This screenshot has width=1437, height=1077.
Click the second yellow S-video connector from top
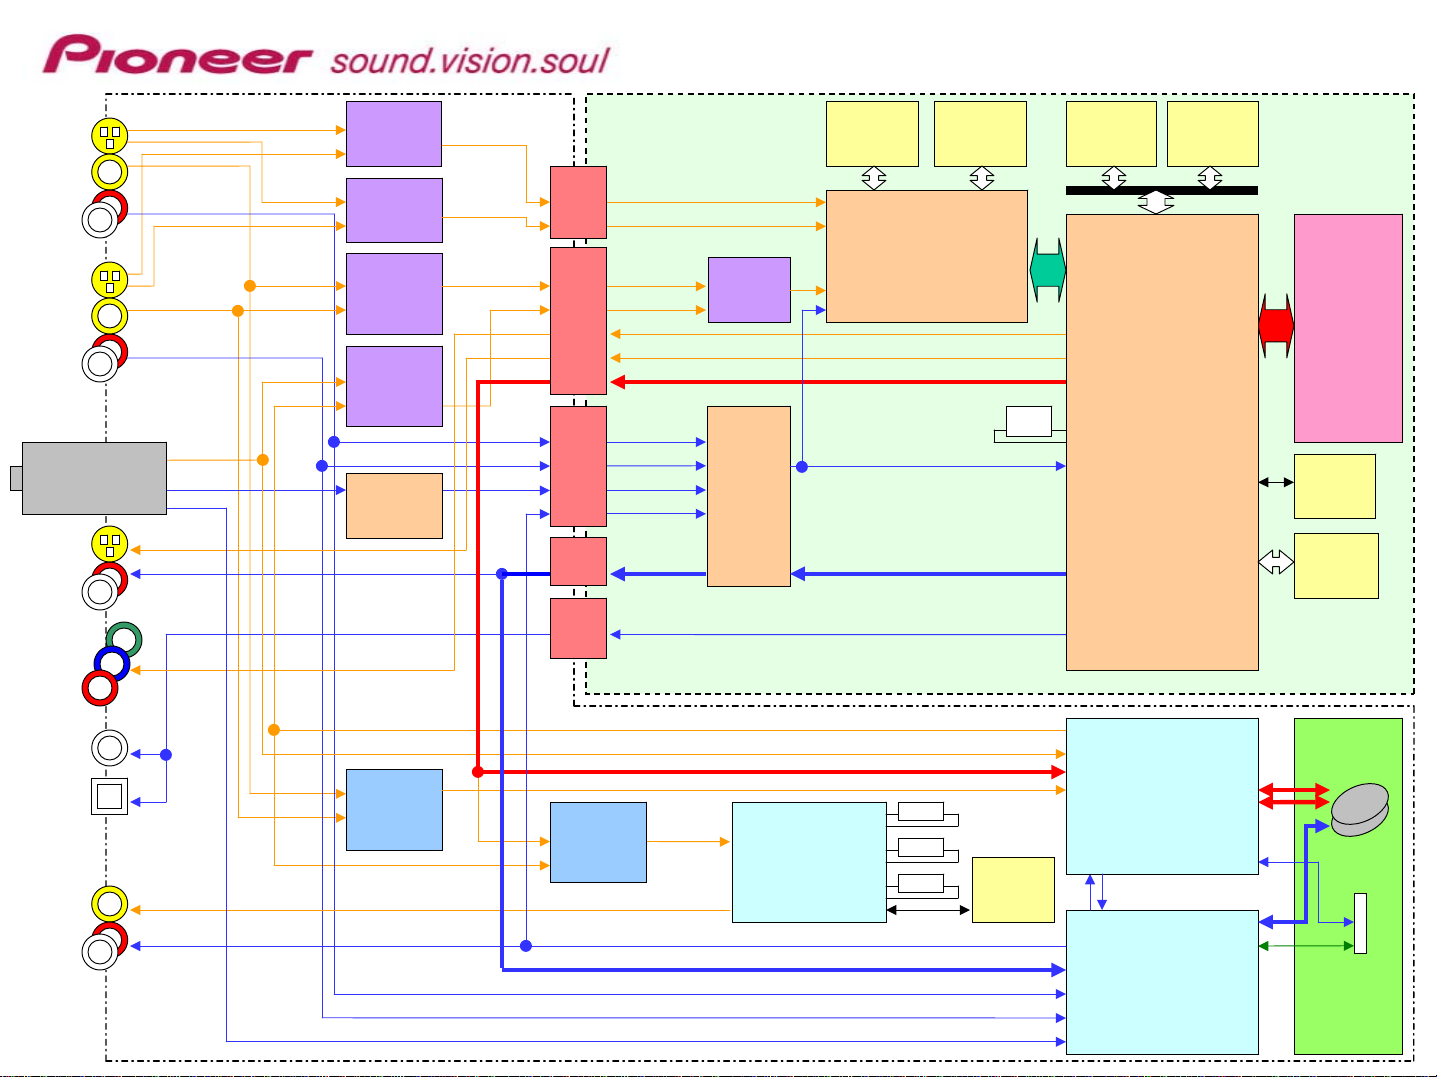point(110,280)
